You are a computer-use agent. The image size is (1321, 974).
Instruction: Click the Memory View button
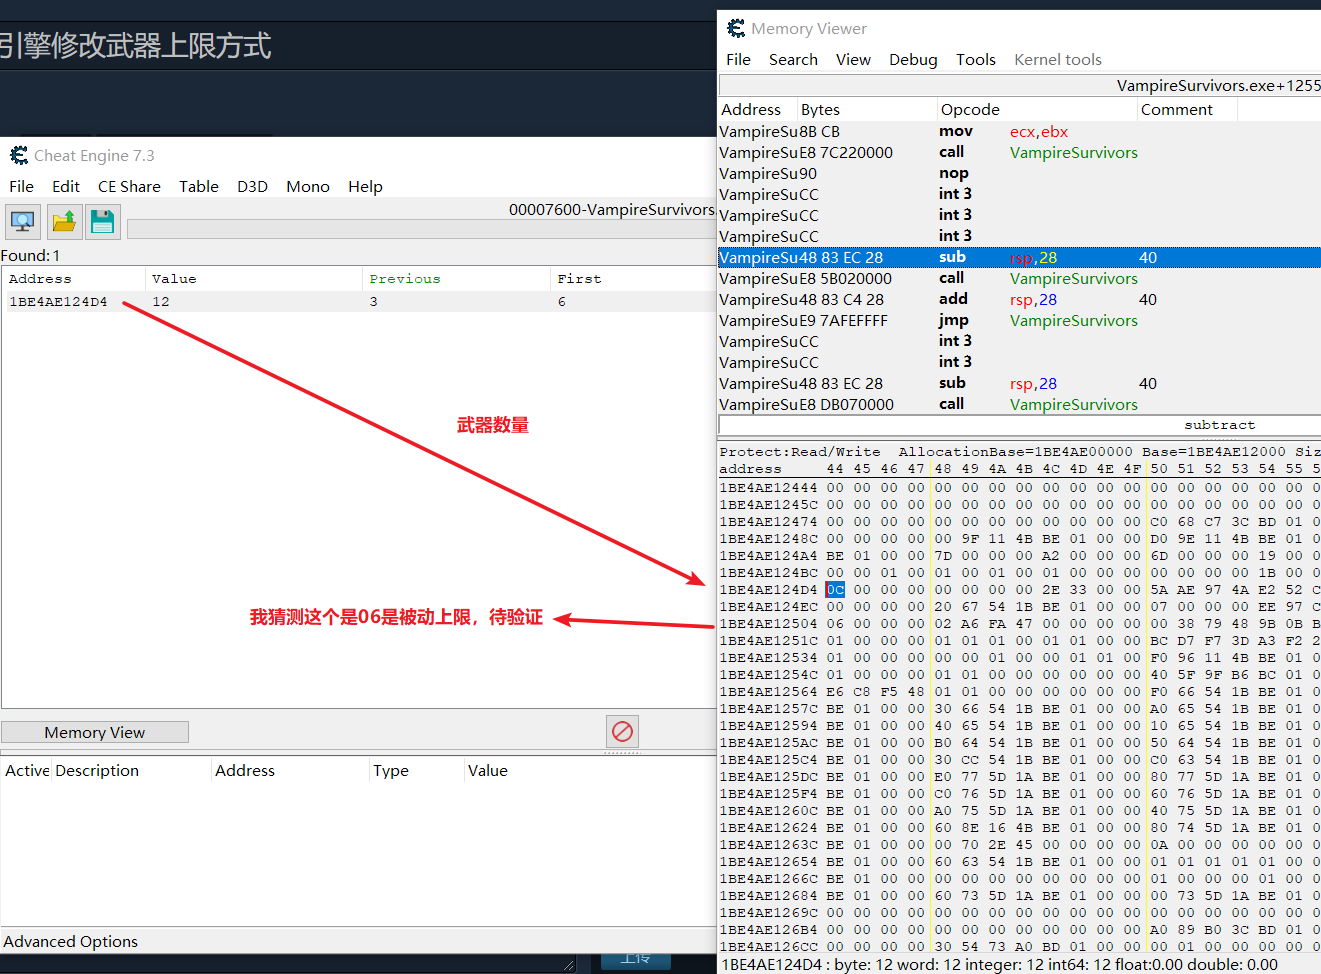[x=95, y=732]
